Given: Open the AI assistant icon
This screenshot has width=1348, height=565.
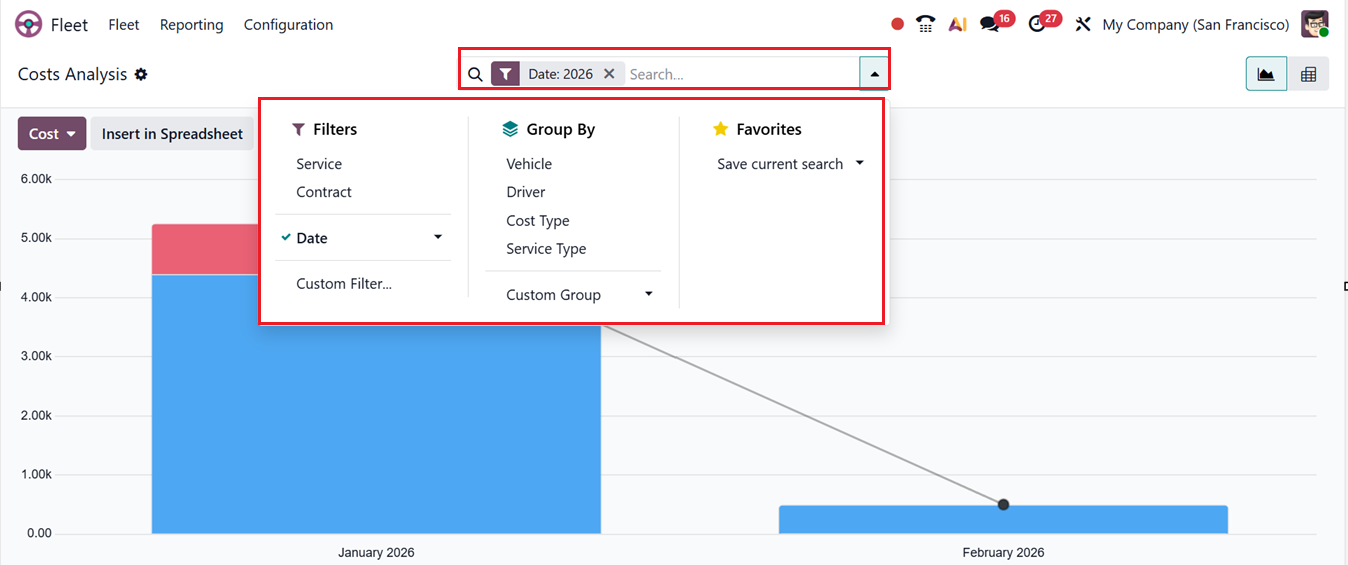Looking at the screenshot, I should pos(957,25).
